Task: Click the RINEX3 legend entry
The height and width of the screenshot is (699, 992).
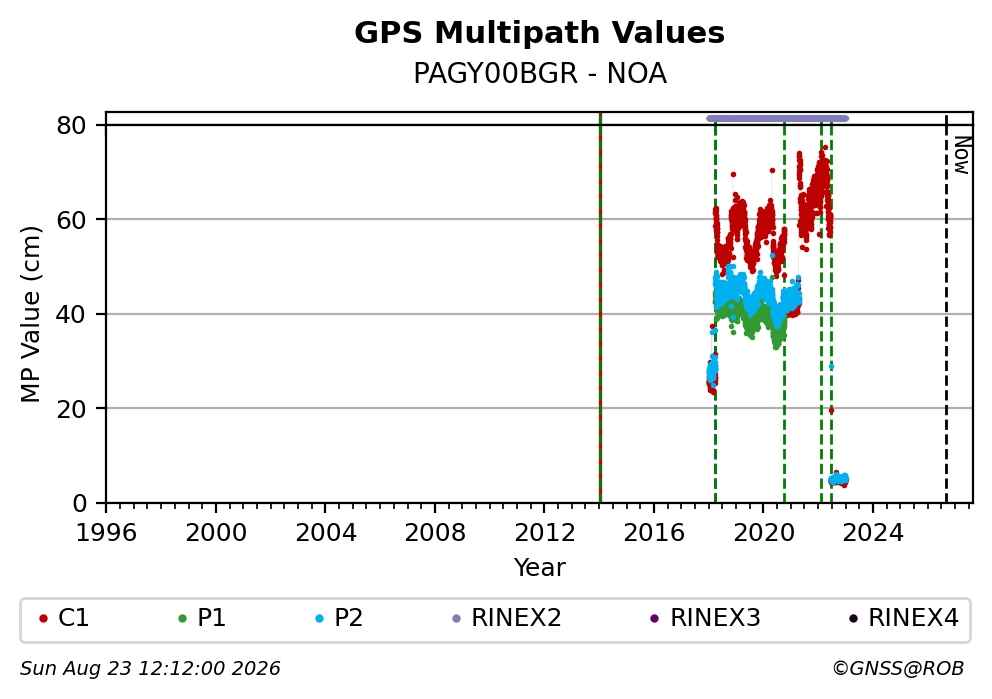Action: 705,618
